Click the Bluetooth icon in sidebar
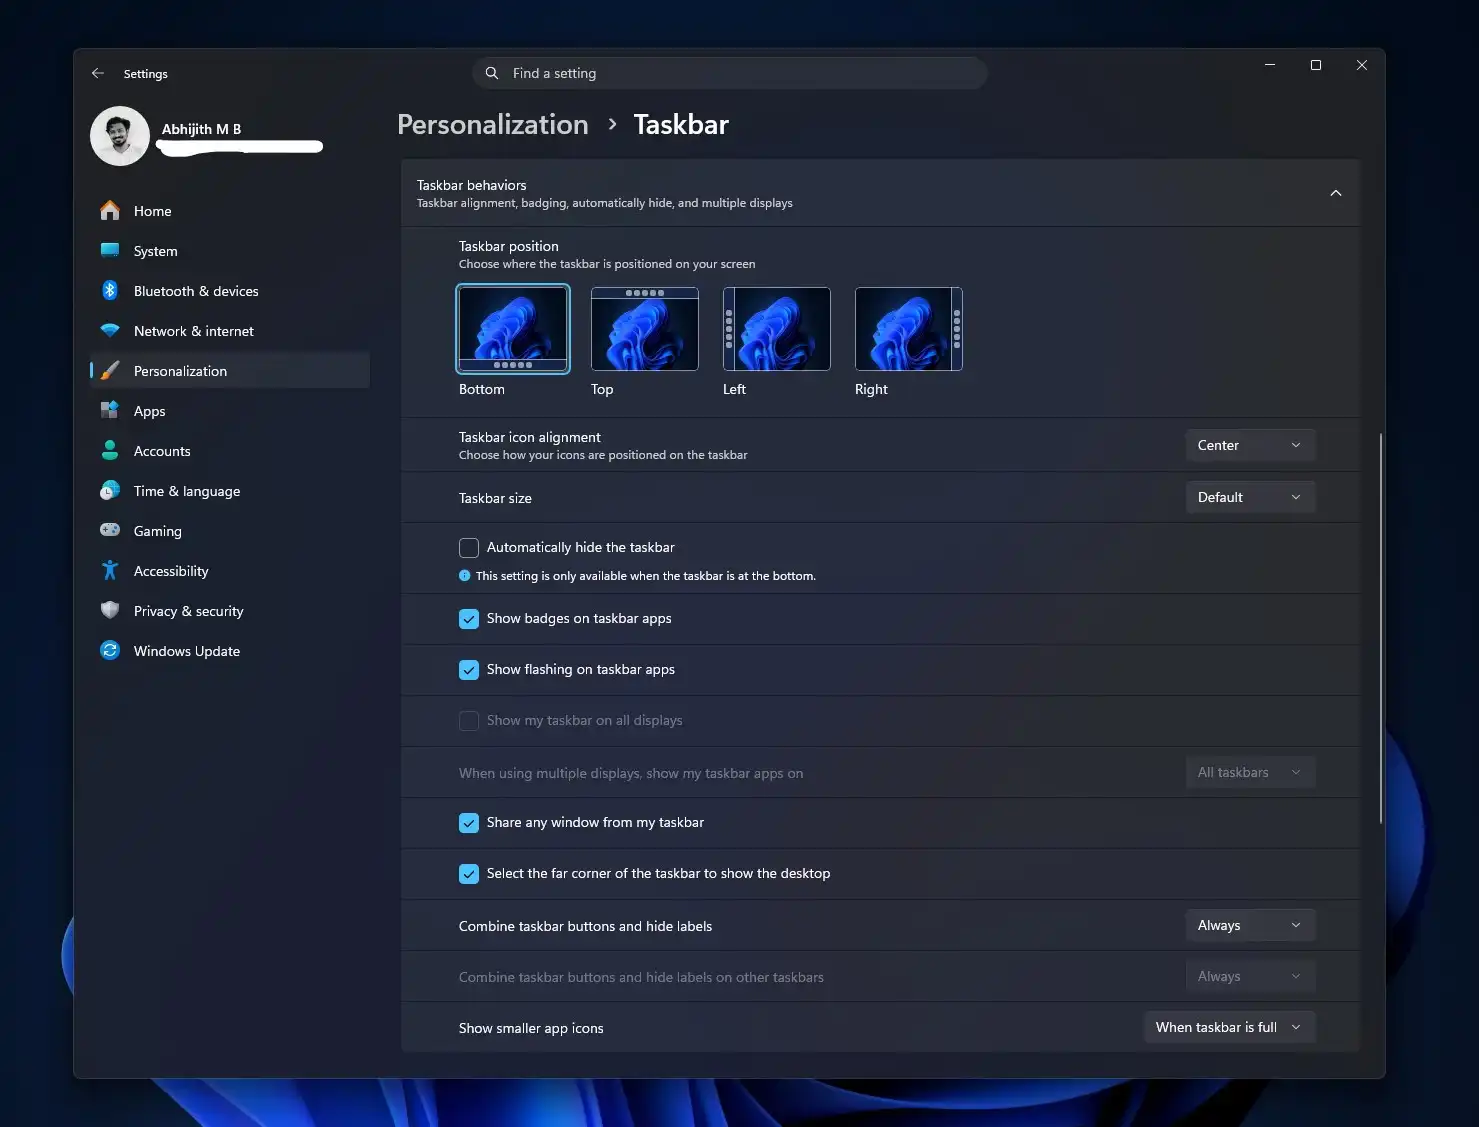Viewport: 1479px width, 1127px height. [x=110, y=291]
